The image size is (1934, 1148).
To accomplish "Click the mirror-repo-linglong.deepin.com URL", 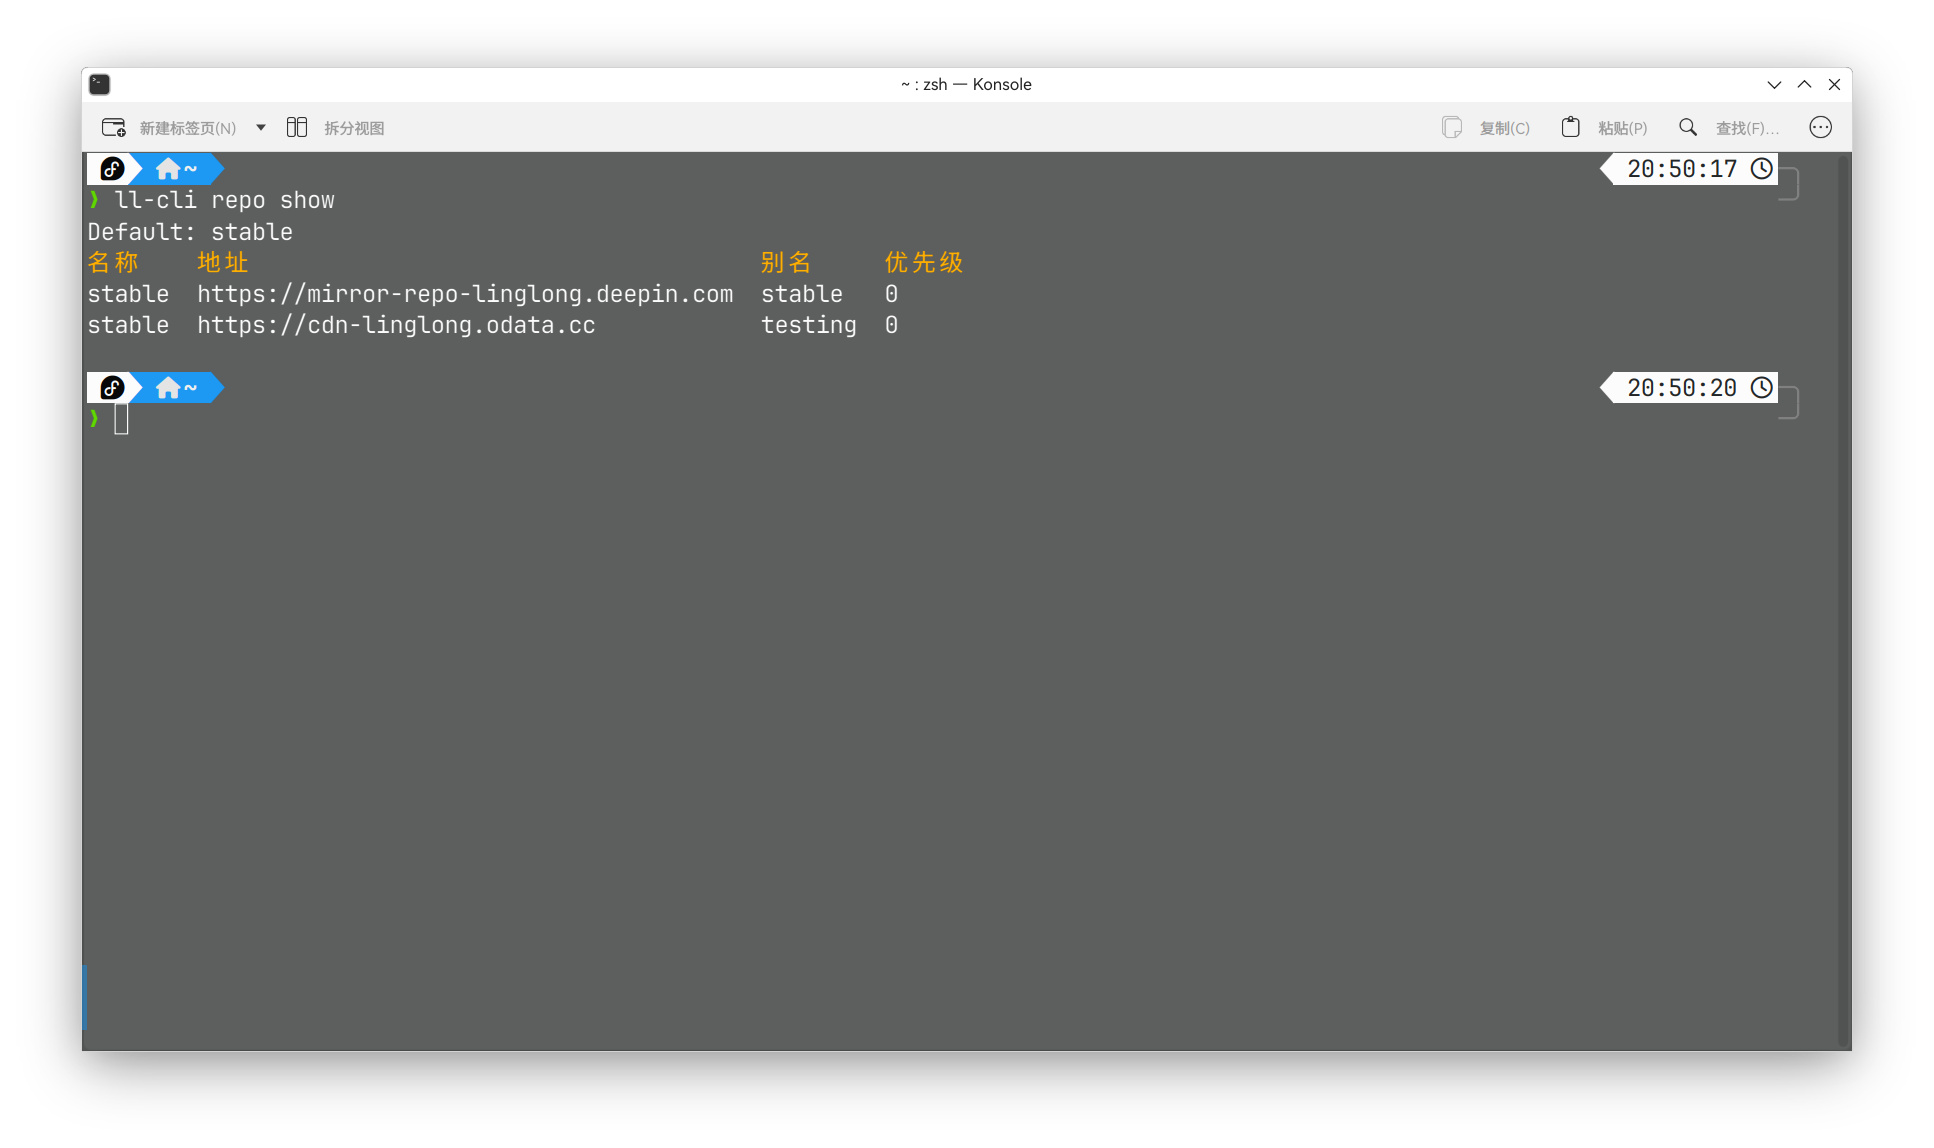I will tap(465, 294).
